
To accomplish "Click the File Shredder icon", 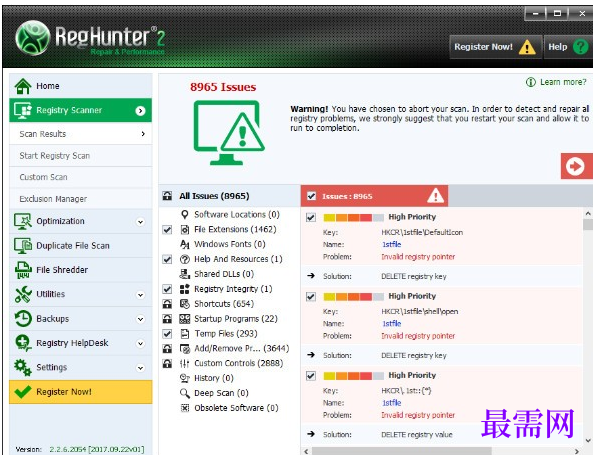I will pyautogui.click(x=23, y=270).
